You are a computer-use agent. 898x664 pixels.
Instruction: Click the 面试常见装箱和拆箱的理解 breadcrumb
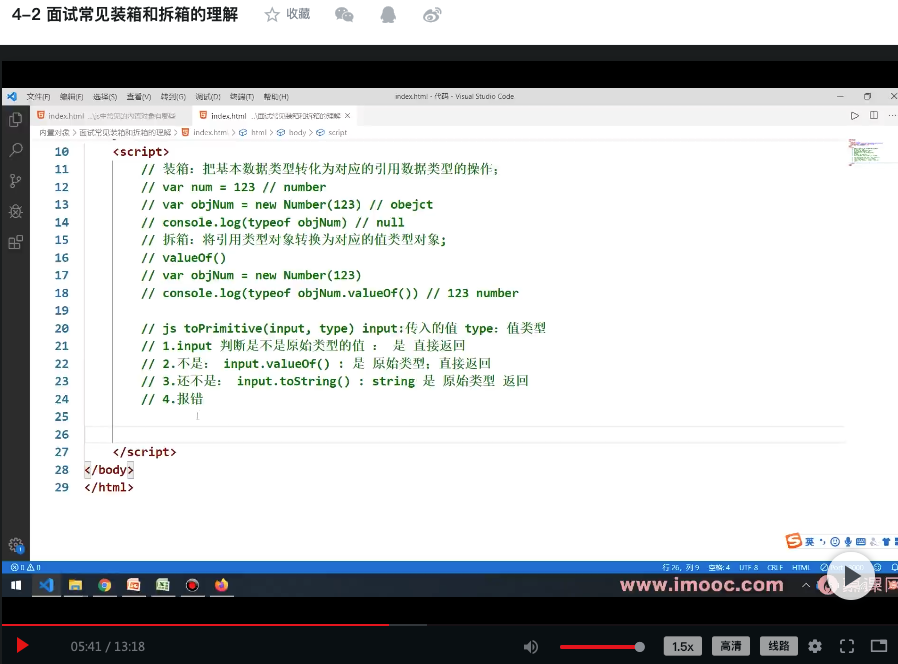tap(125, 132)
